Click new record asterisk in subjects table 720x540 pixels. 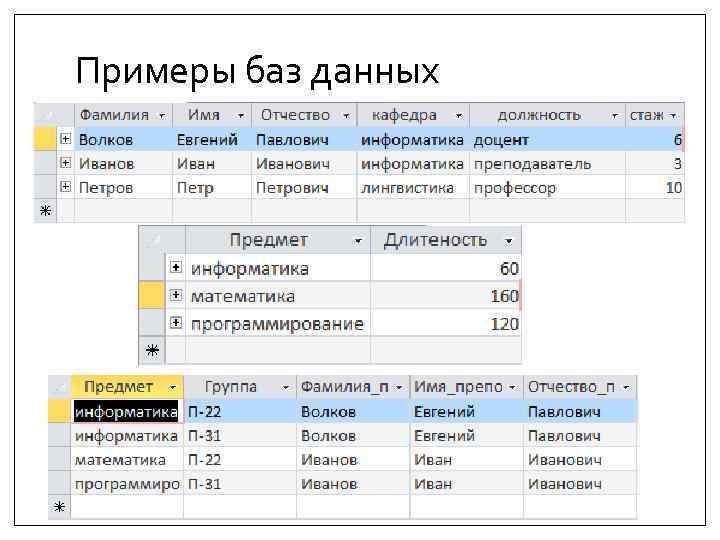tap(152, 351)
